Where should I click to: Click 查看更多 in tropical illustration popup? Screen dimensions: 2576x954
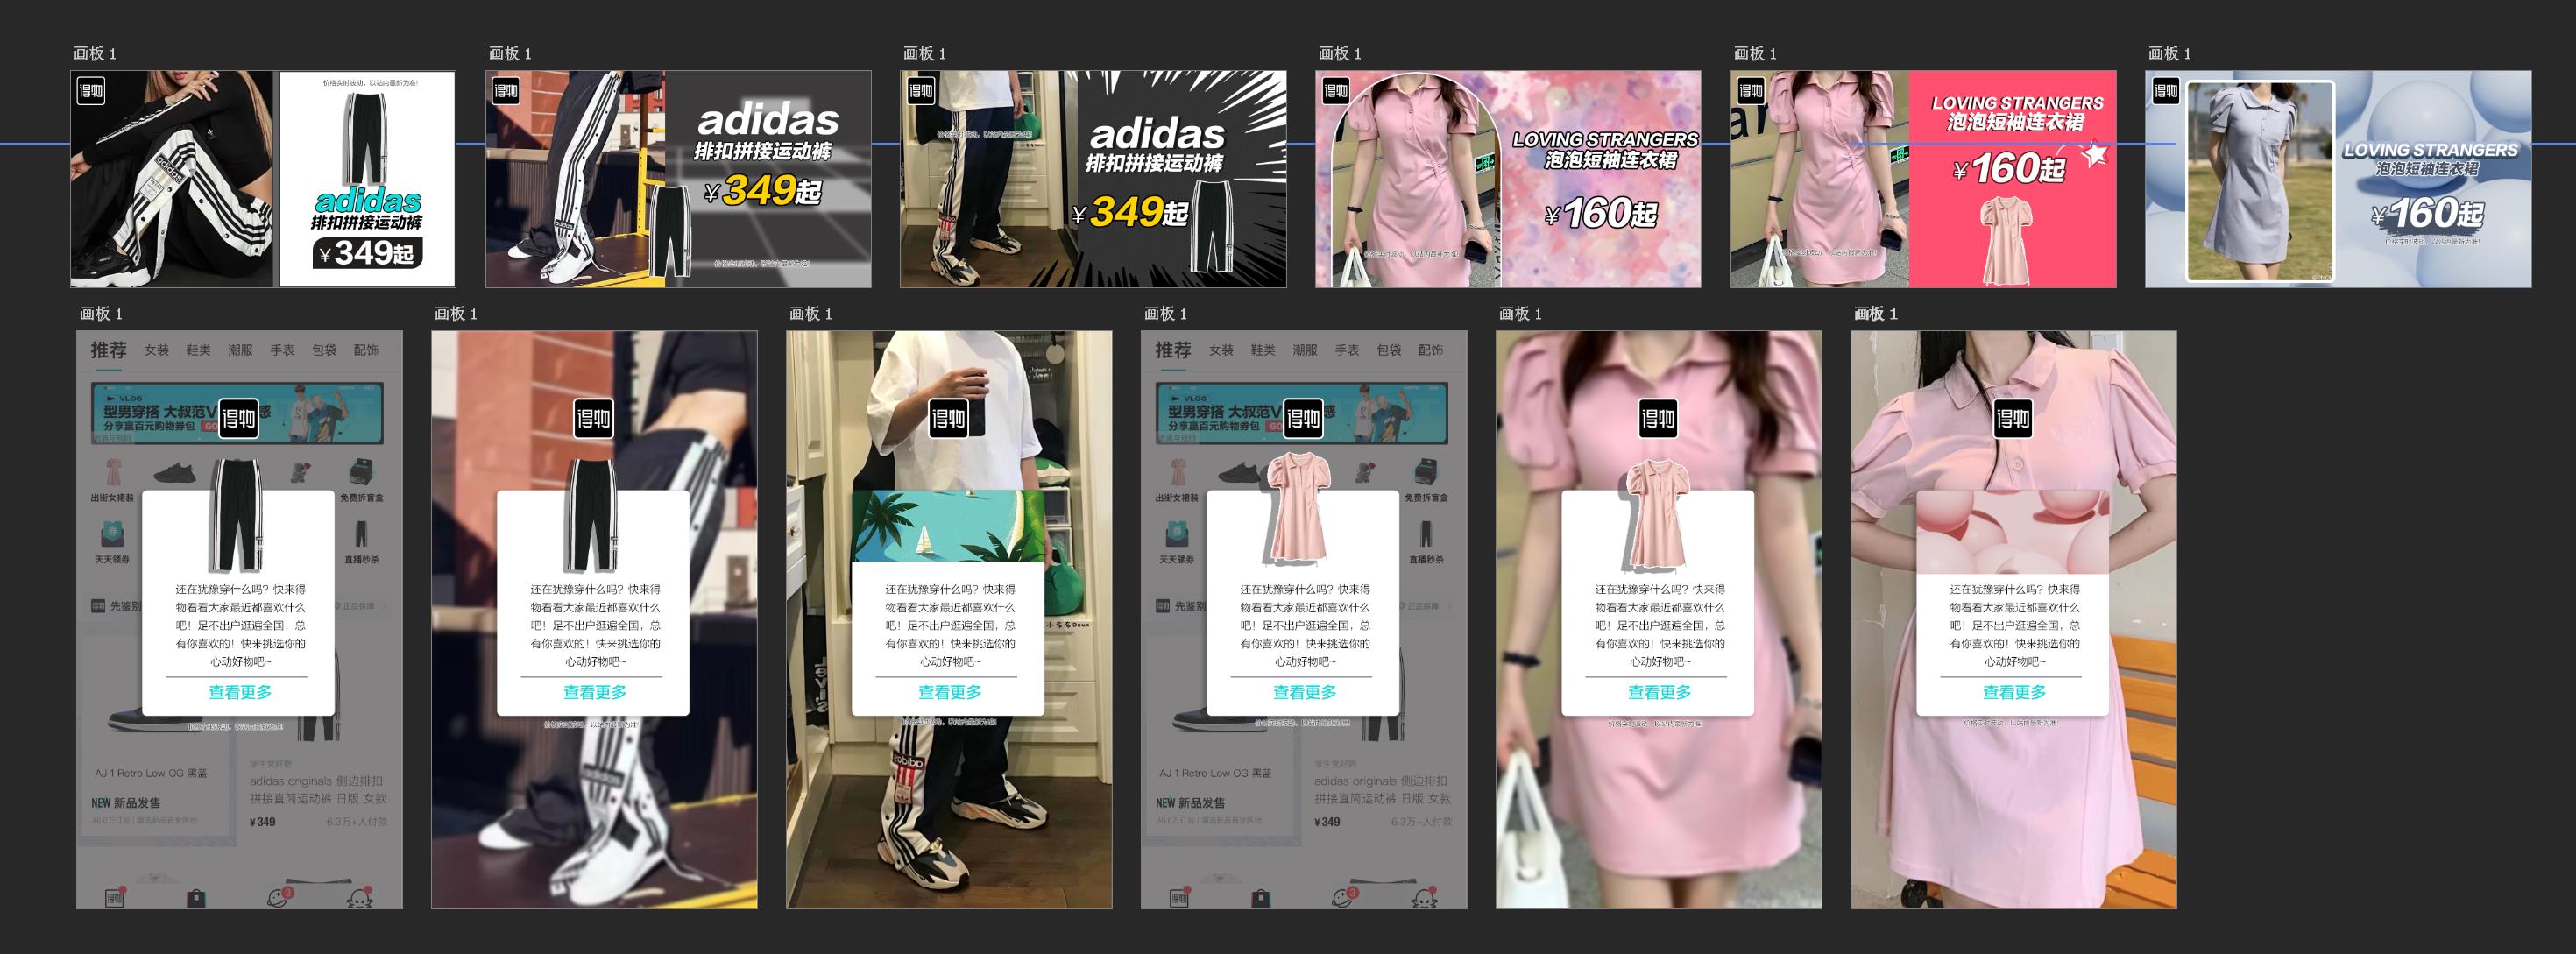click(950, 692)
